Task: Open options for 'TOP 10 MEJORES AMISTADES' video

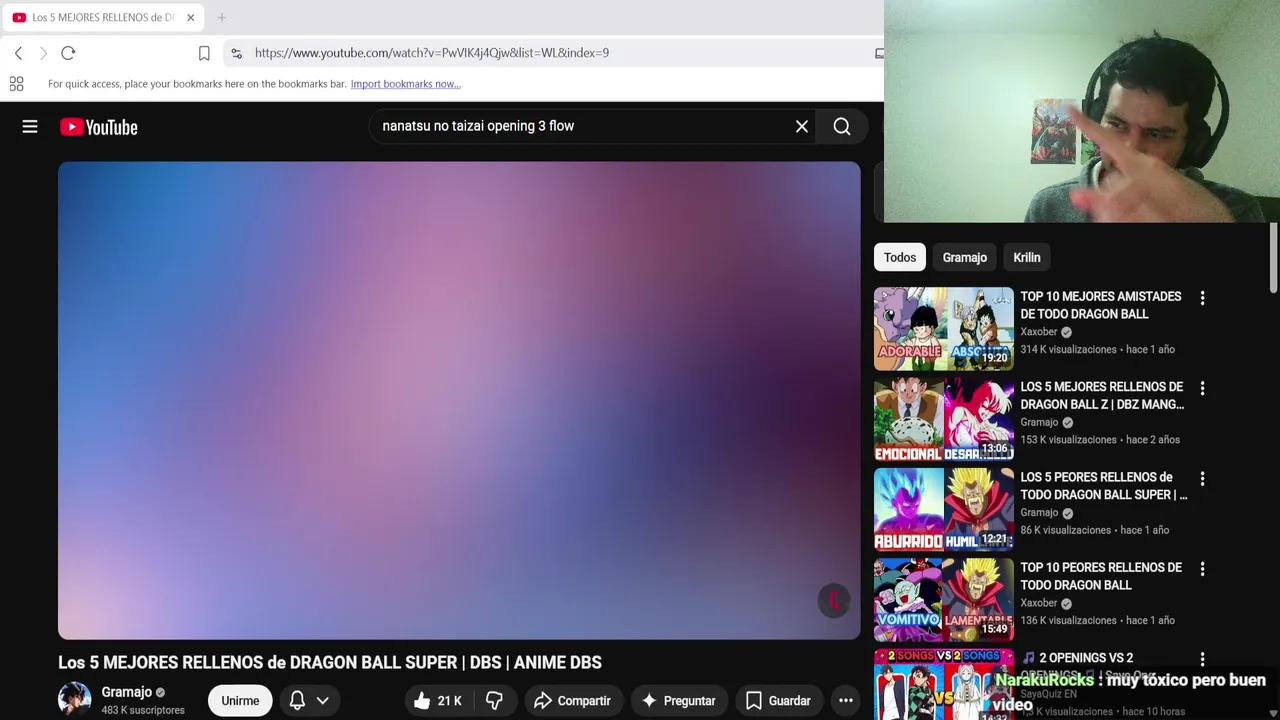Action: (x=1202, y=298)
